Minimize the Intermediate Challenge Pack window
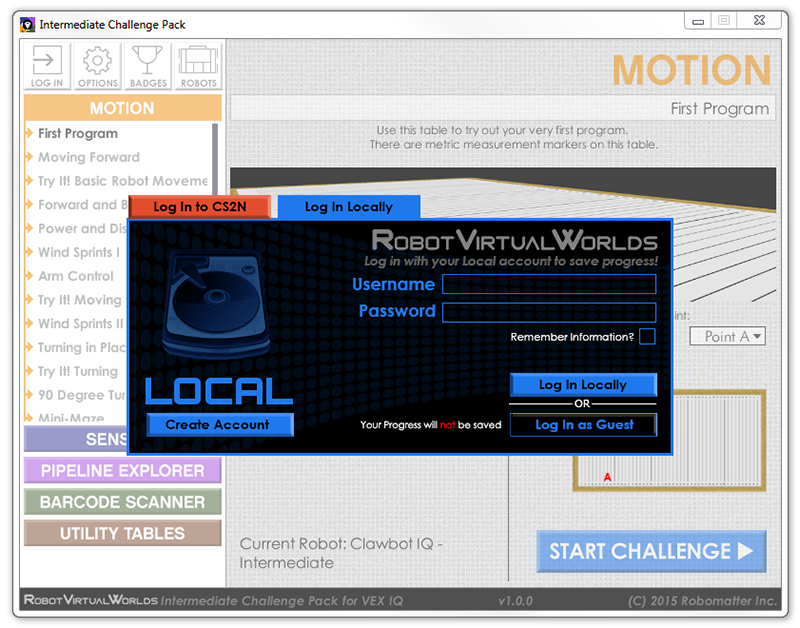 (698, 21)
